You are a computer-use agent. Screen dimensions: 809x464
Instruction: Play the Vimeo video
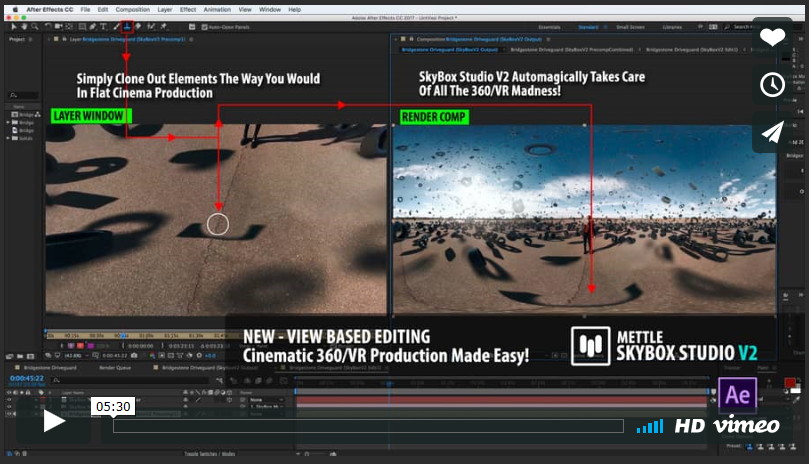click(x=54, y=421)
